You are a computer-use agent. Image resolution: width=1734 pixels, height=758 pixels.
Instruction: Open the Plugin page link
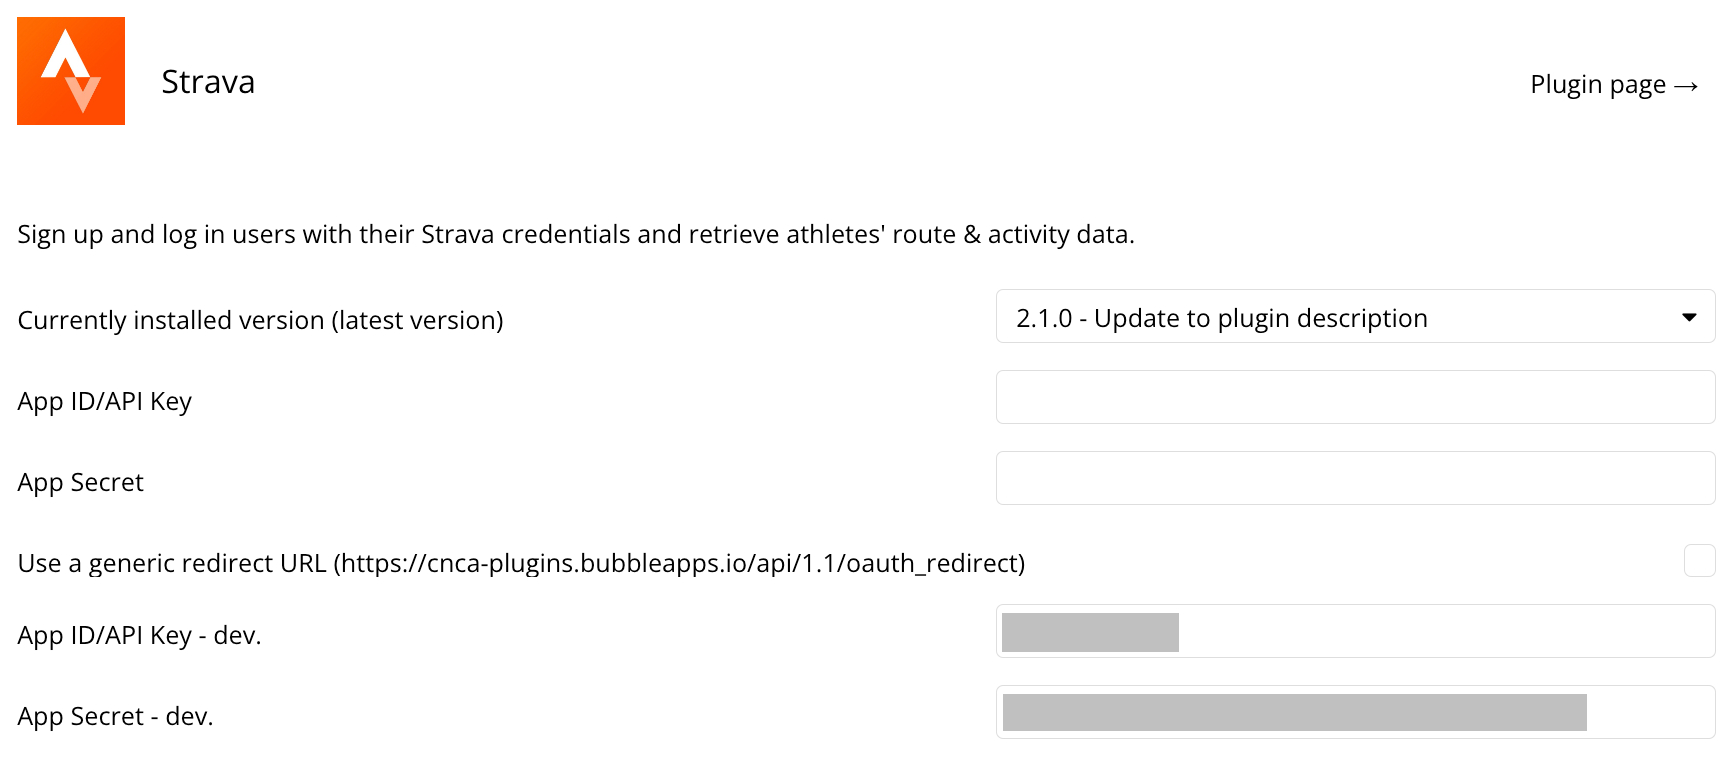click(1598, 85)
